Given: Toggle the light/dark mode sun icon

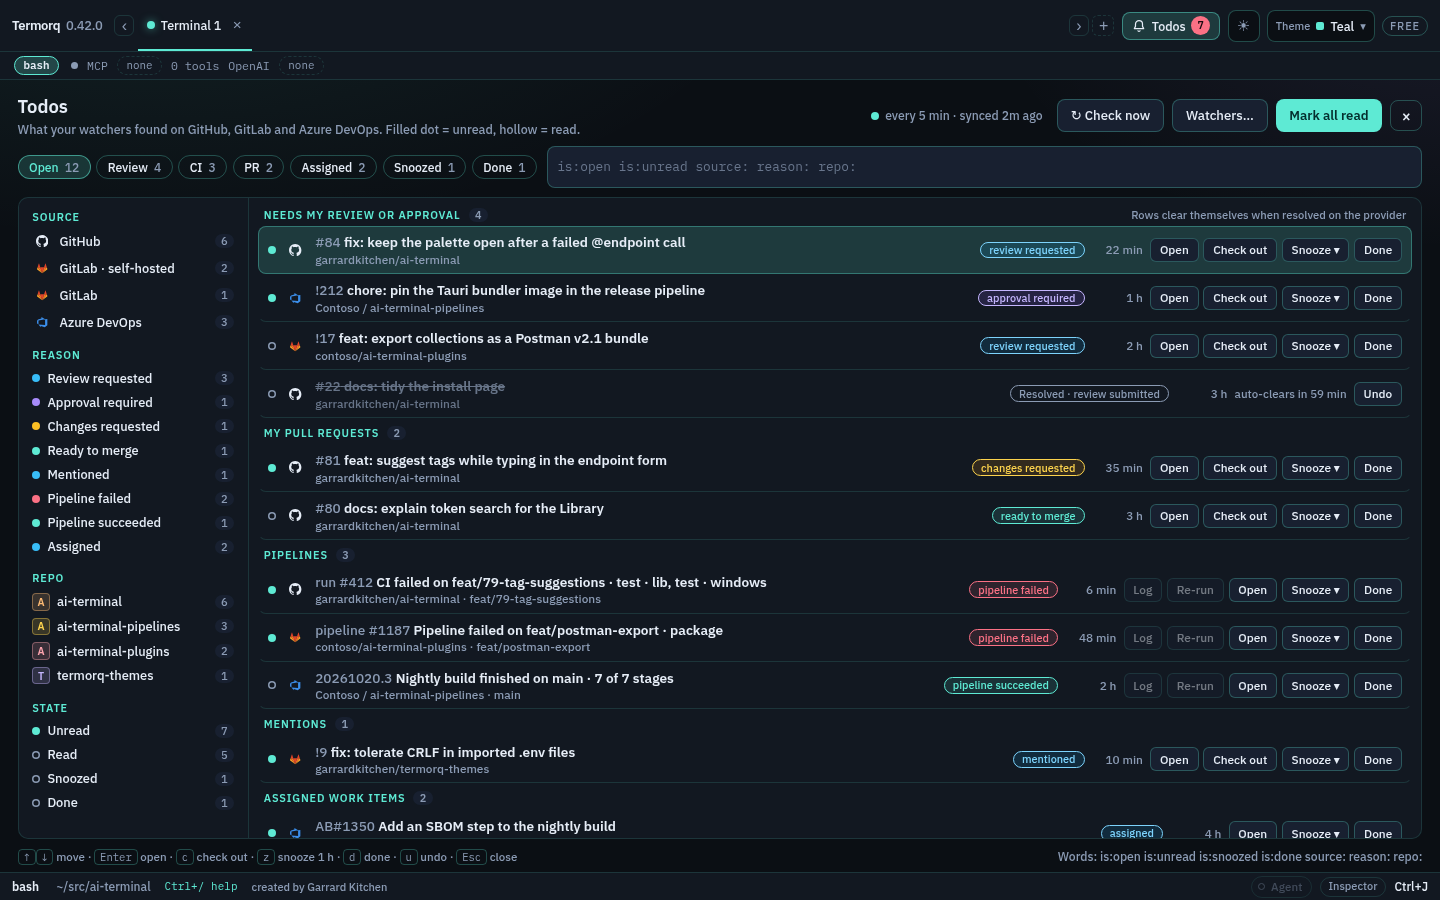Looking at the screenshot, I should [1243, 26].
